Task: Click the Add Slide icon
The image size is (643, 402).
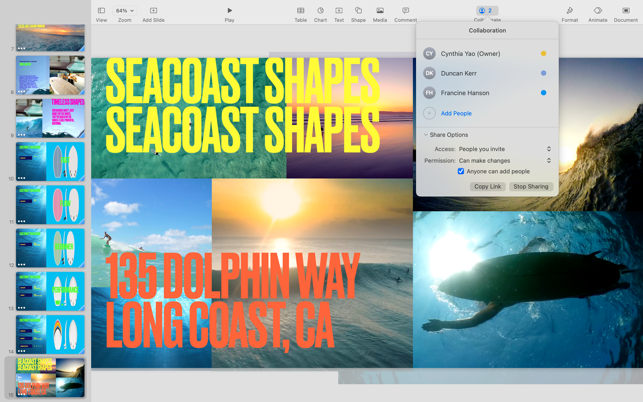Action: tap(153, 10)
